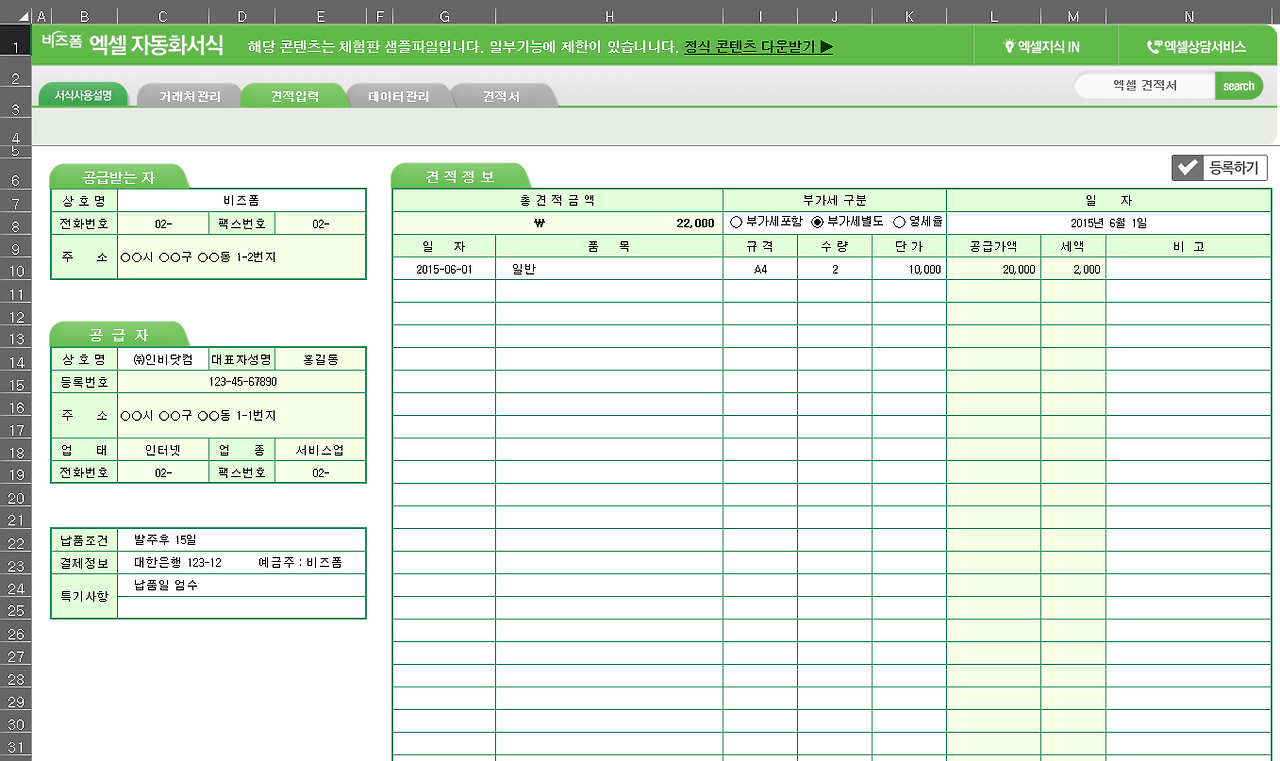Screen dimensions: 1280x761
Task: Click the supplier name cell ㈜인비닷컴
Action: click(x=163, y=359)
